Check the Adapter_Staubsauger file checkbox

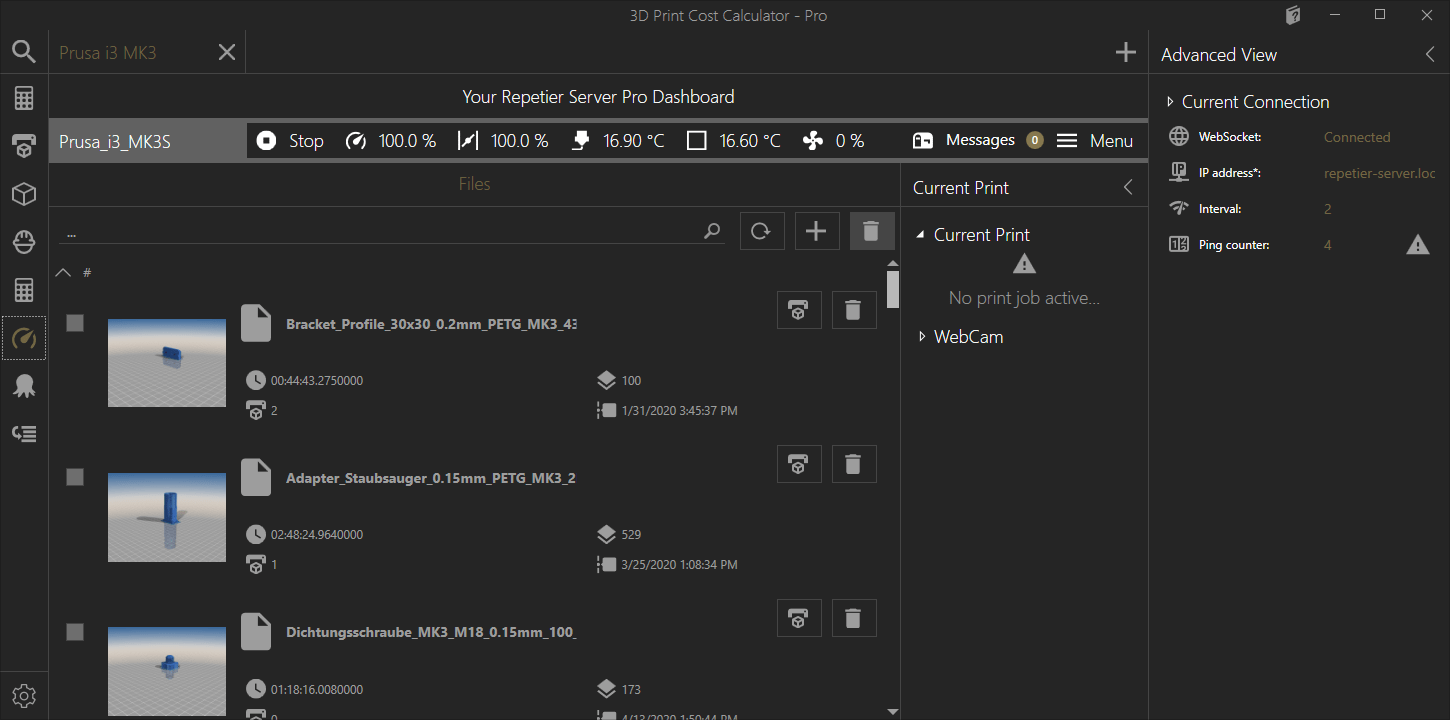[x=75, y=477]
